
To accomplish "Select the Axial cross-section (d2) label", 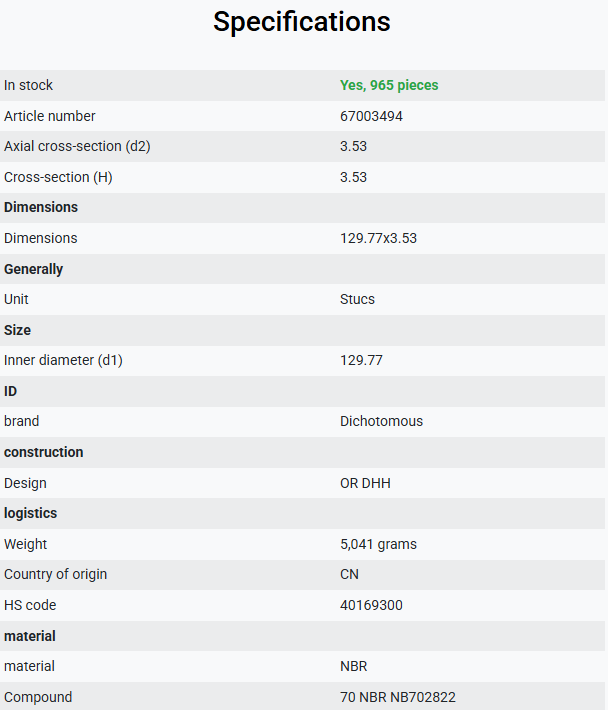I will point(77,146).
